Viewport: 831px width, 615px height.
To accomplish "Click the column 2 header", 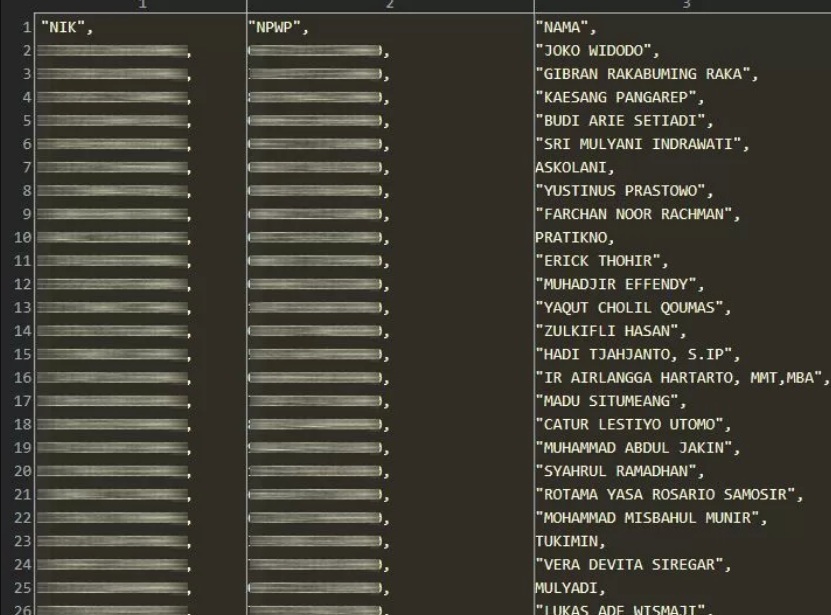I will pos(390,5).
